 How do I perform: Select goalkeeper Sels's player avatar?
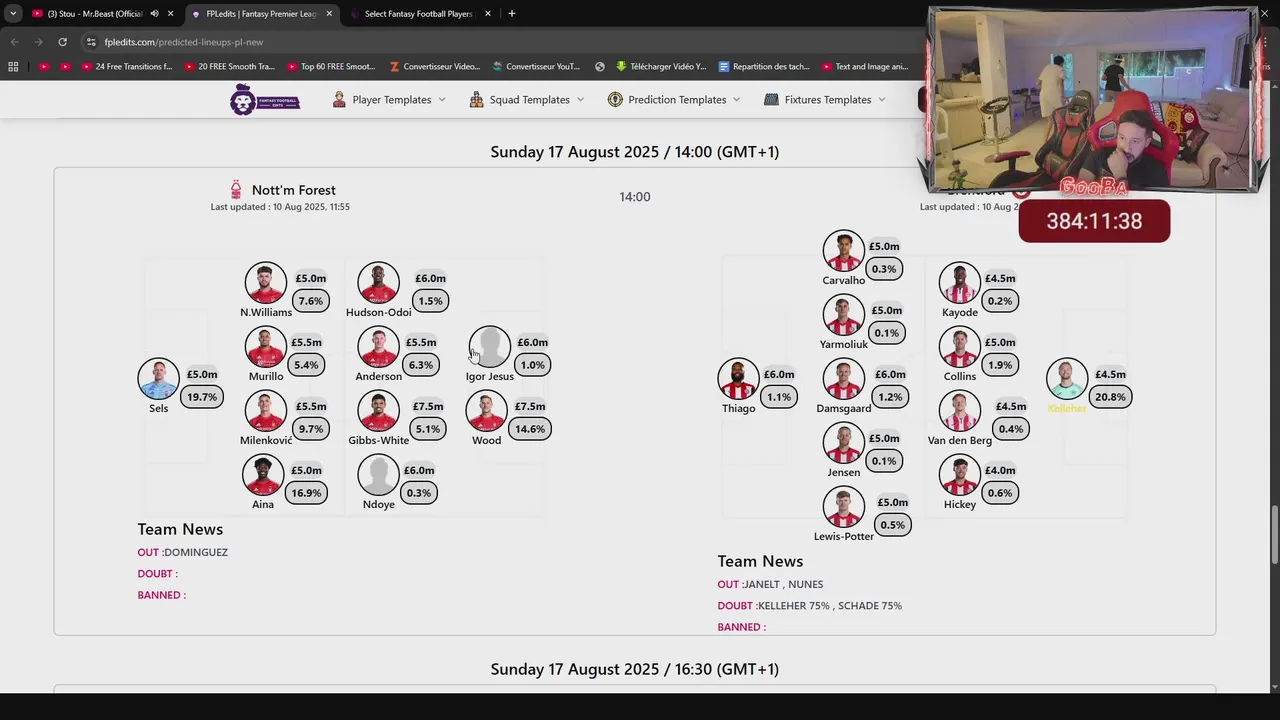158,379
